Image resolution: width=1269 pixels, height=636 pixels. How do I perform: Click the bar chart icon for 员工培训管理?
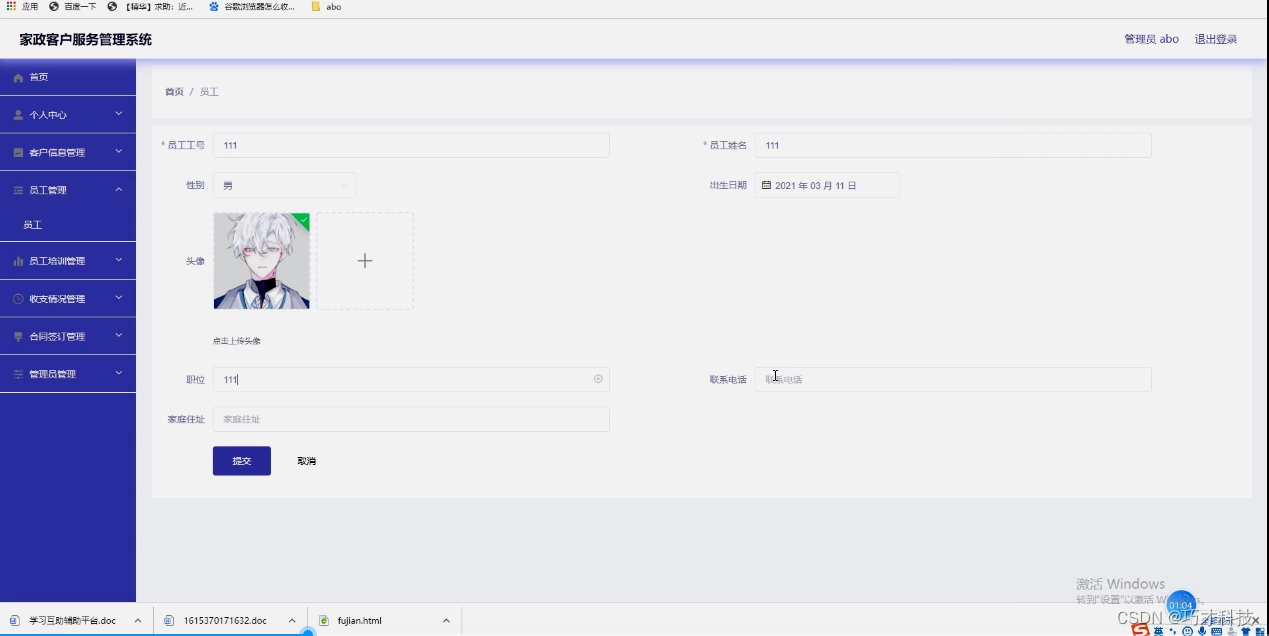tap(18, 261)
